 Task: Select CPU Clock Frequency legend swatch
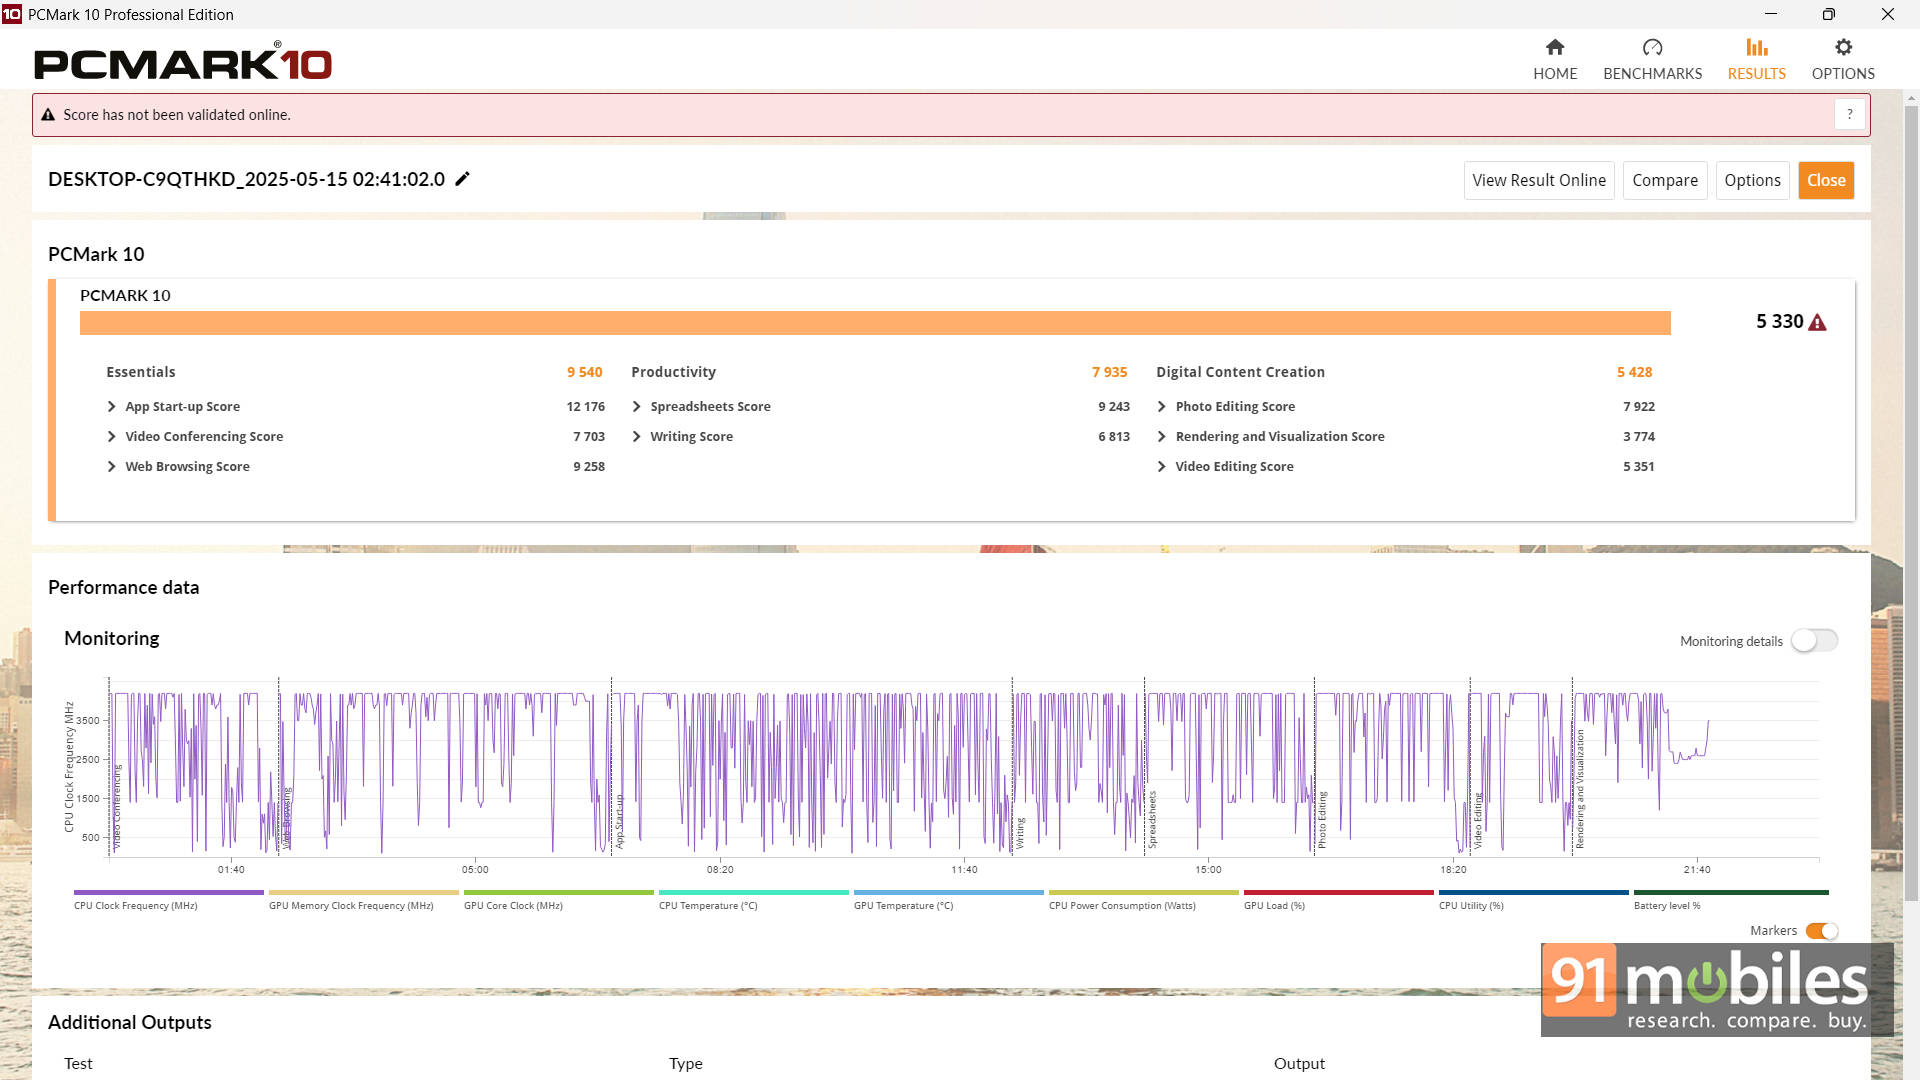click(x=168, y=892)
